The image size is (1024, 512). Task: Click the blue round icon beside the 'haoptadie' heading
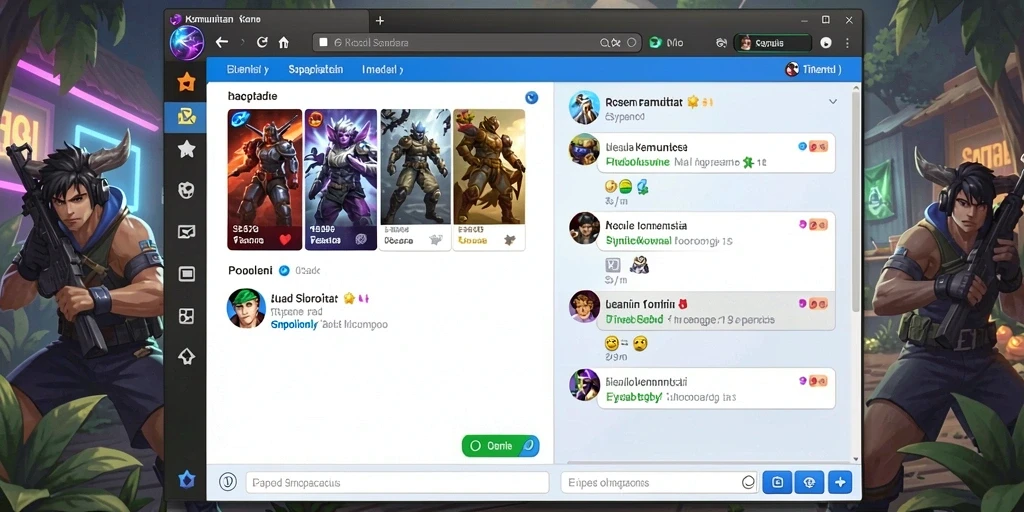(x=532, y=97)
